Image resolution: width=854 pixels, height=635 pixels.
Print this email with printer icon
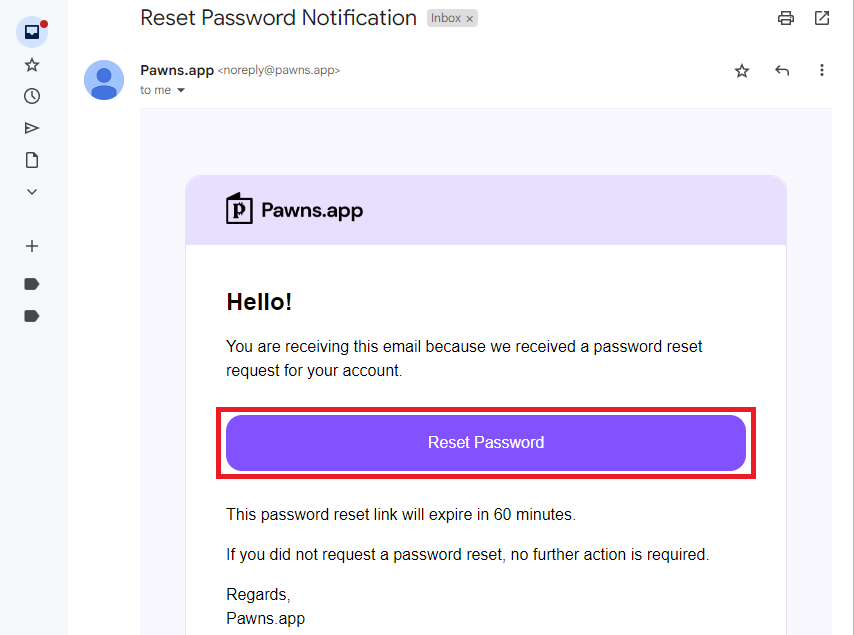[785, 18]
